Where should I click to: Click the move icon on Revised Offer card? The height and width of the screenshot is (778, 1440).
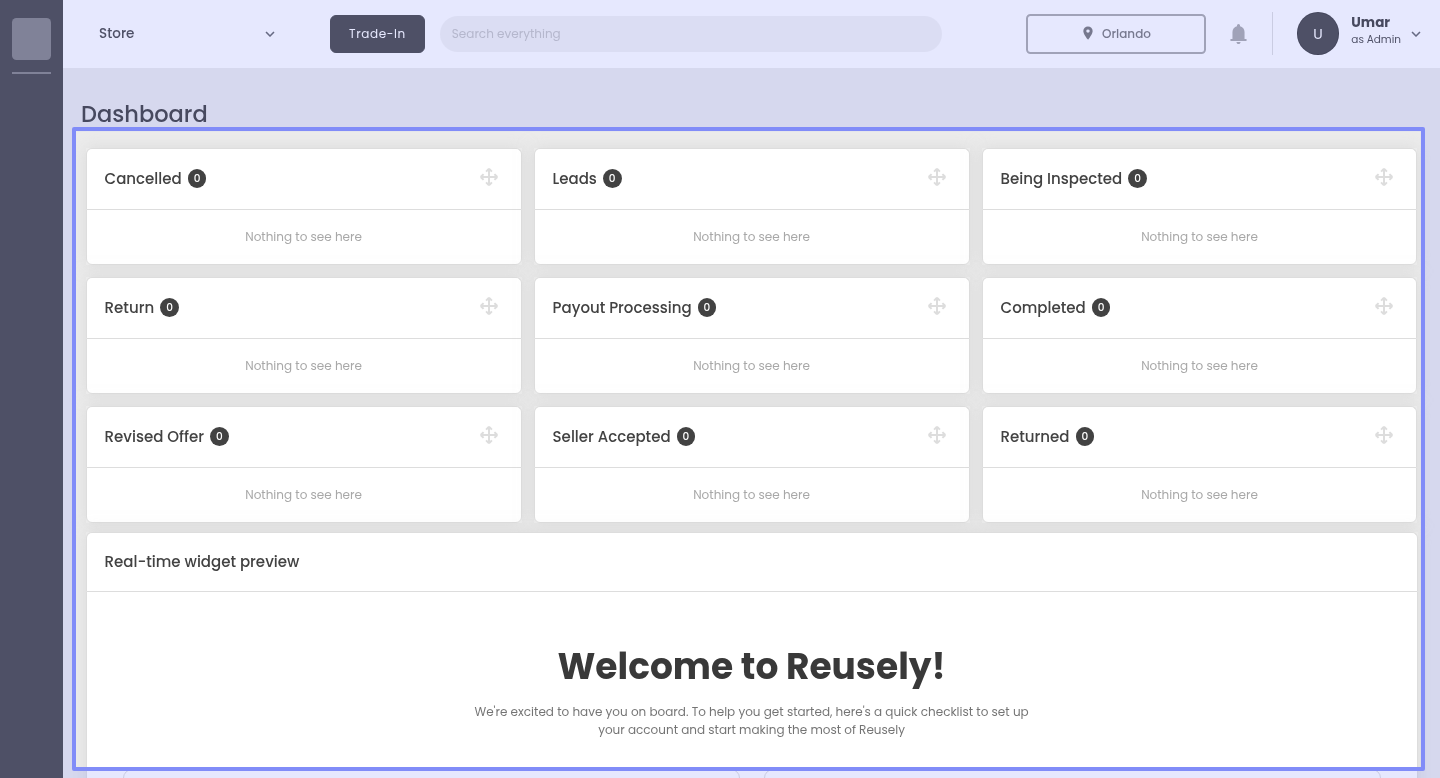(x=489, y=436)
